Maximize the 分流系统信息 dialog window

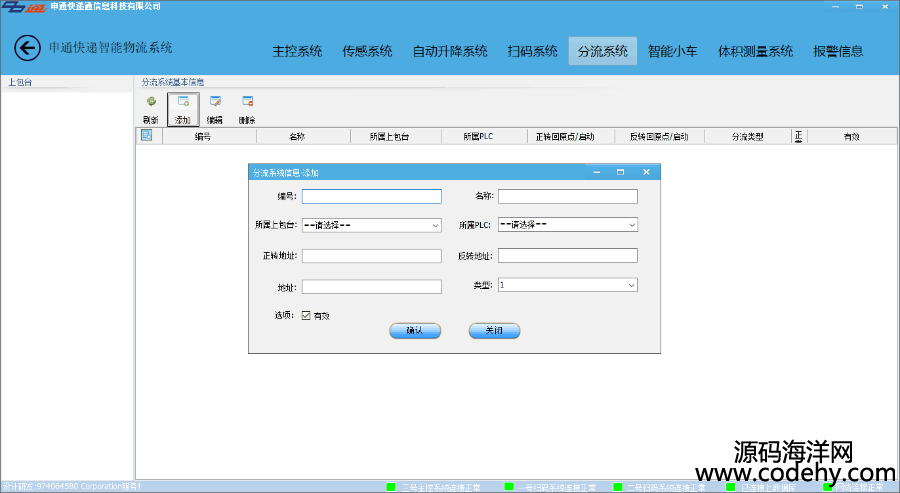point(620,173)
